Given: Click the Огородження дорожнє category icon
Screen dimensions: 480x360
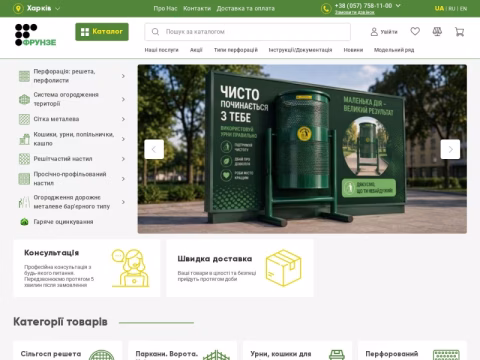Looking at the screenshot, I should pos(24,202).
